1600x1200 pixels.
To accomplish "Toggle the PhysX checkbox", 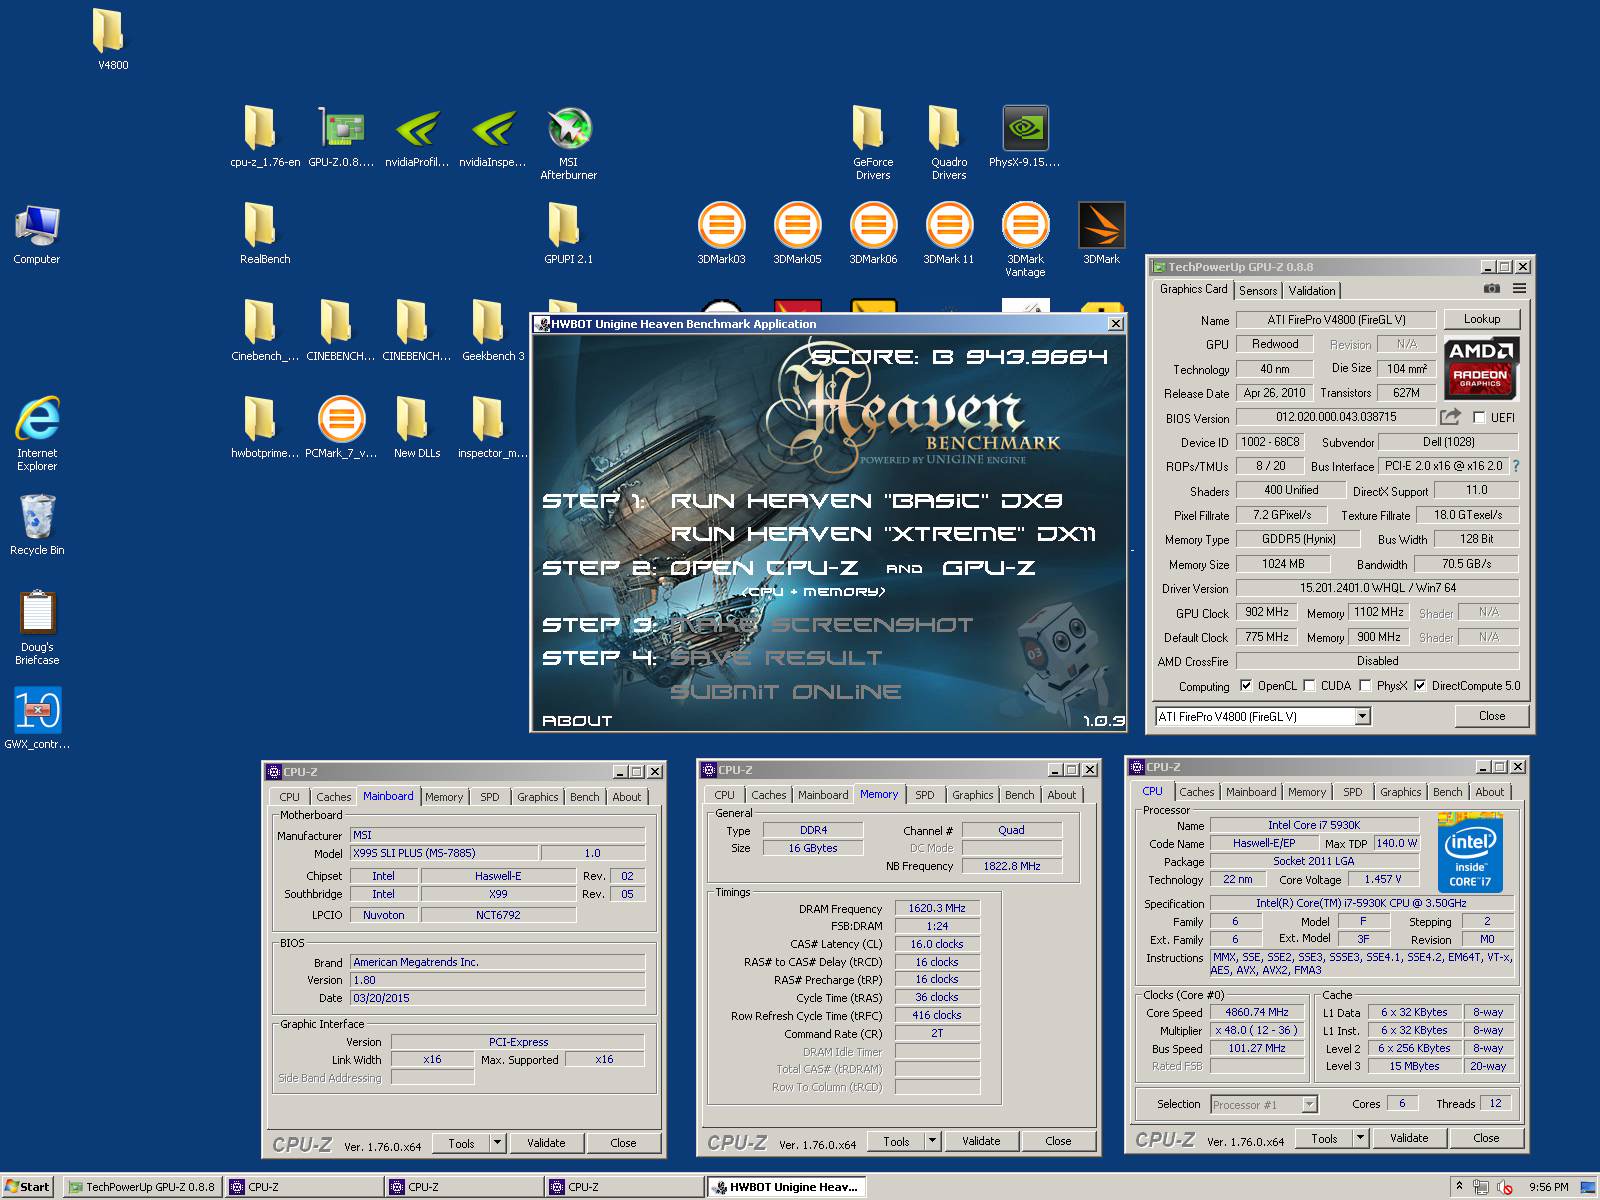I will 1365,686.
